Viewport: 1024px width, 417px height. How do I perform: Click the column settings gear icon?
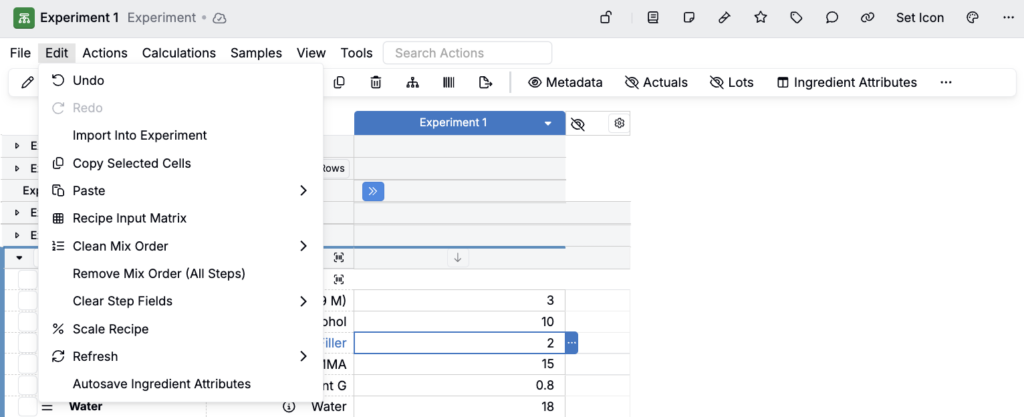pos(619,123)
